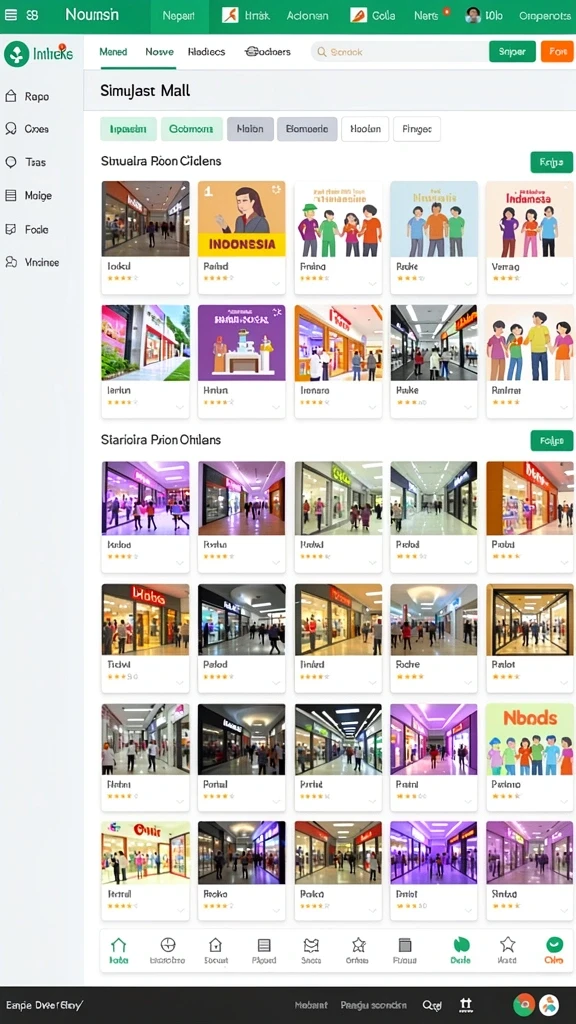Click Pangu sconckn in the taskbar
Viewport: 576px width, 1024px height.
(374, 1005)
